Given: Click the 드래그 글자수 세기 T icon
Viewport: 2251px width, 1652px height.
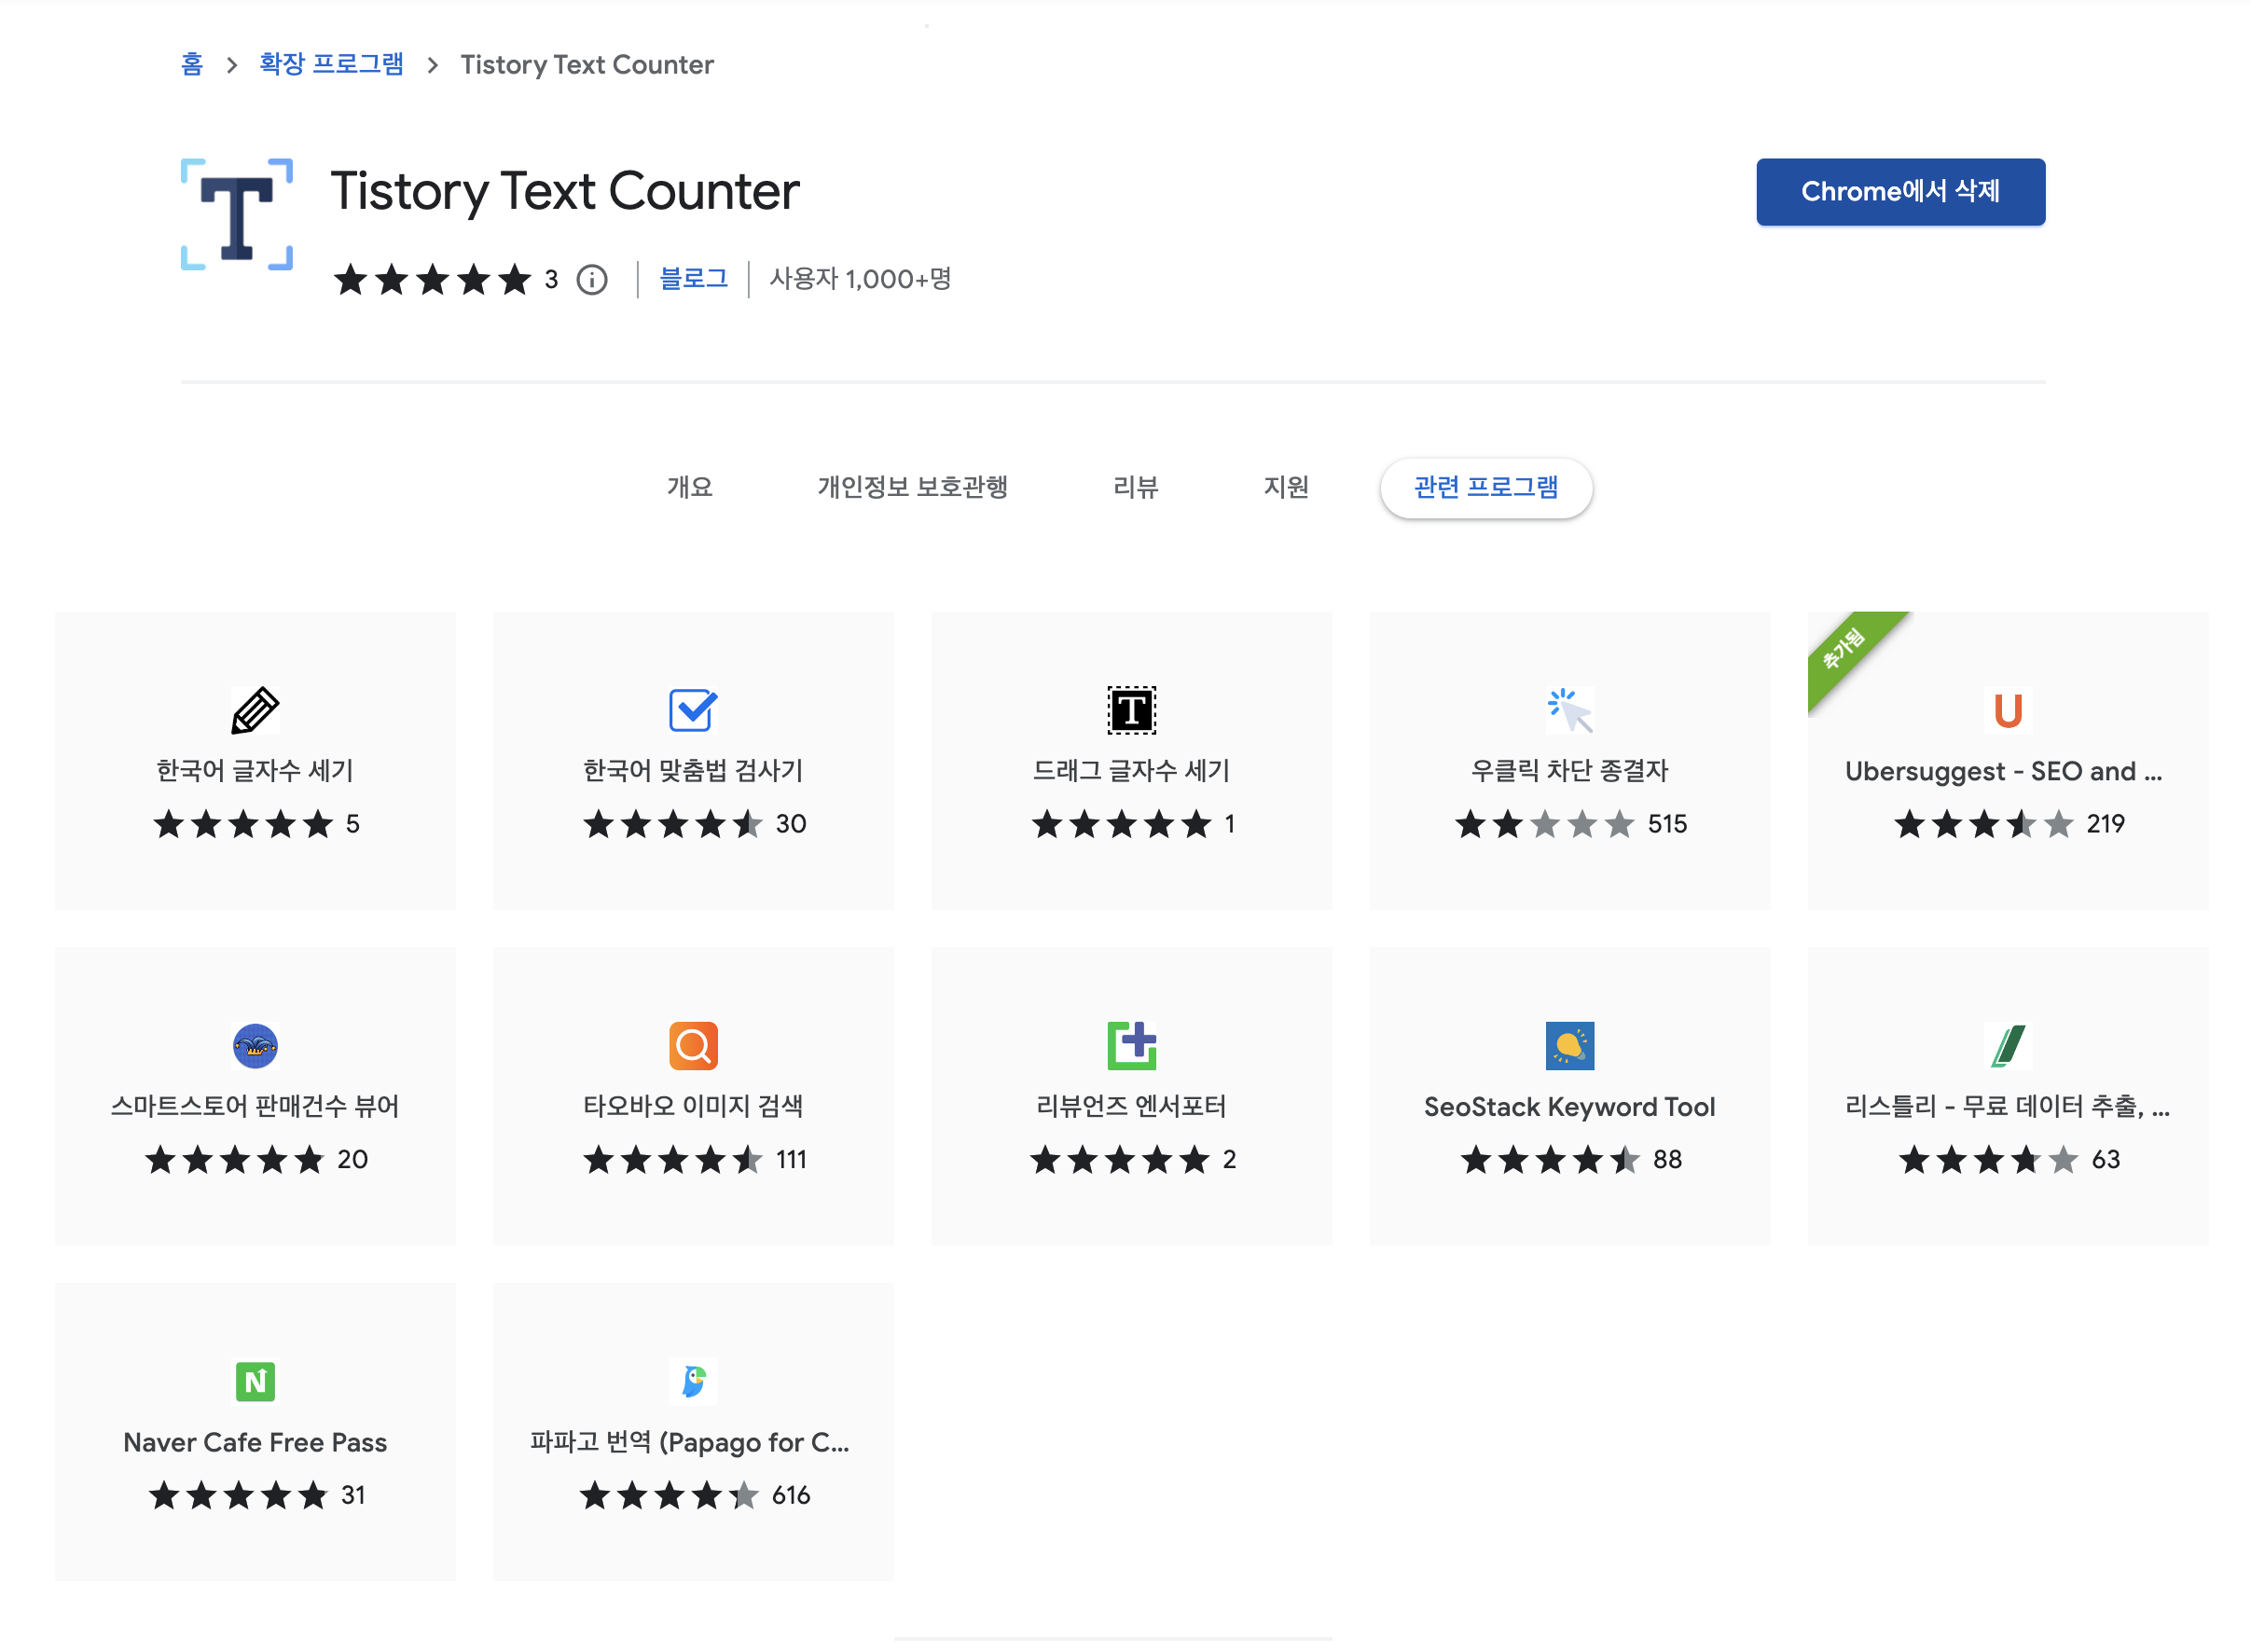Looking at the screenshot, I should [x=1131, y=710].
